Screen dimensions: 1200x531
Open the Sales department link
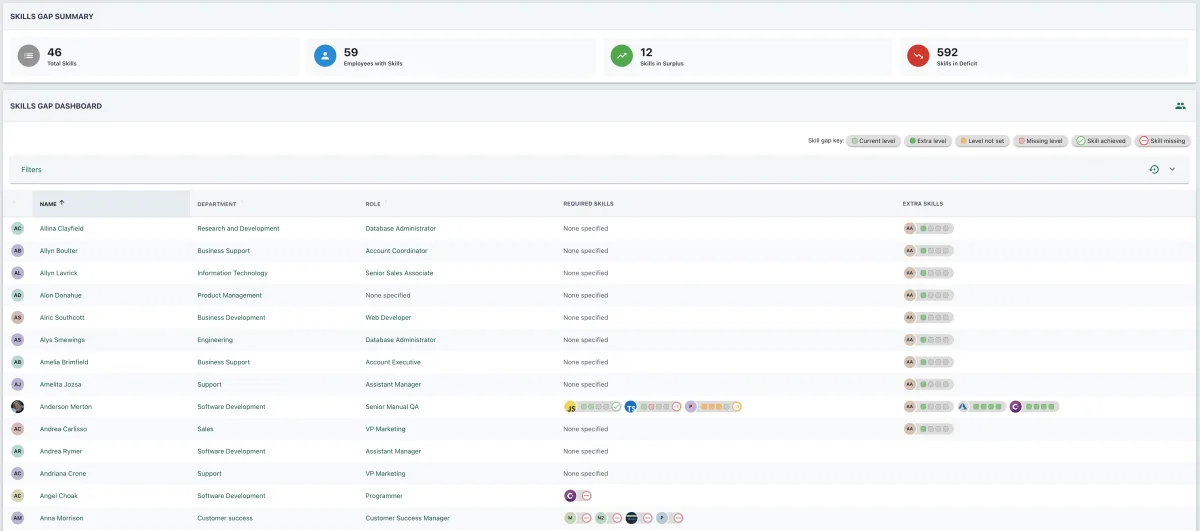pyautogui.click(x=205, y=429)
